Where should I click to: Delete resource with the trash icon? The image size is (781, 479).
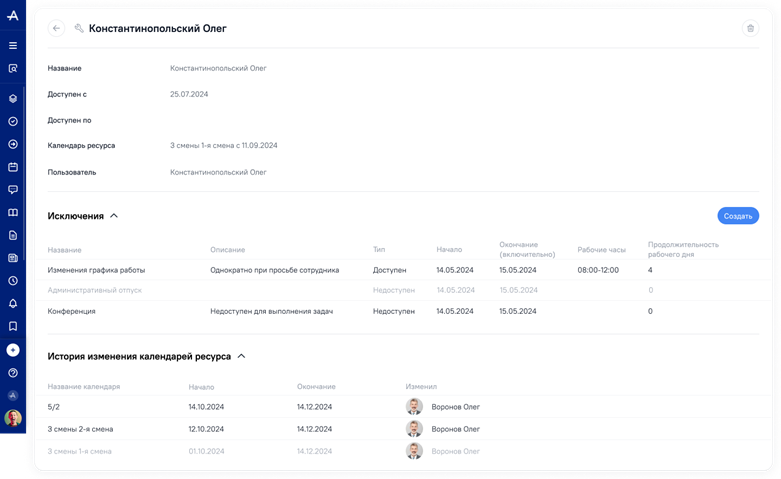click(751, 28)
